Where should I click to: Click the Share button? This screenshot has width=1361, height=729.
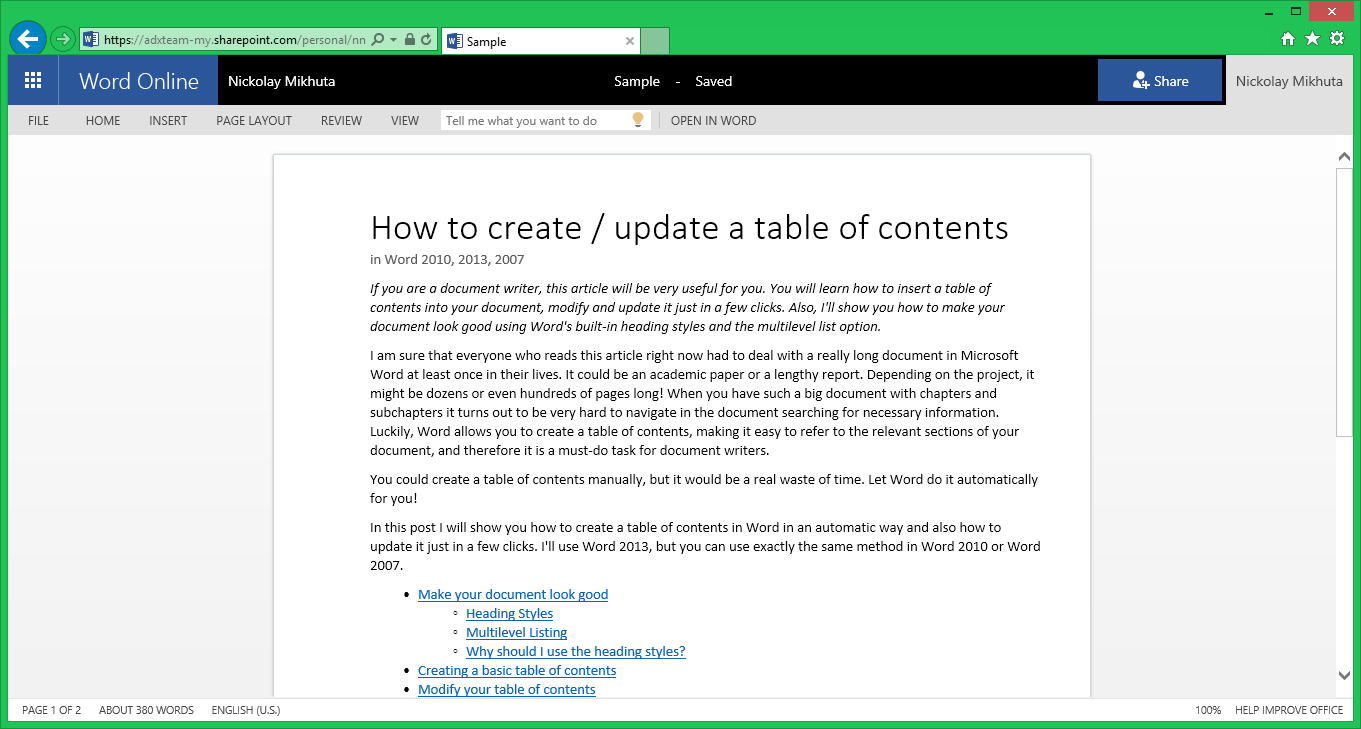coord(1160,81)
